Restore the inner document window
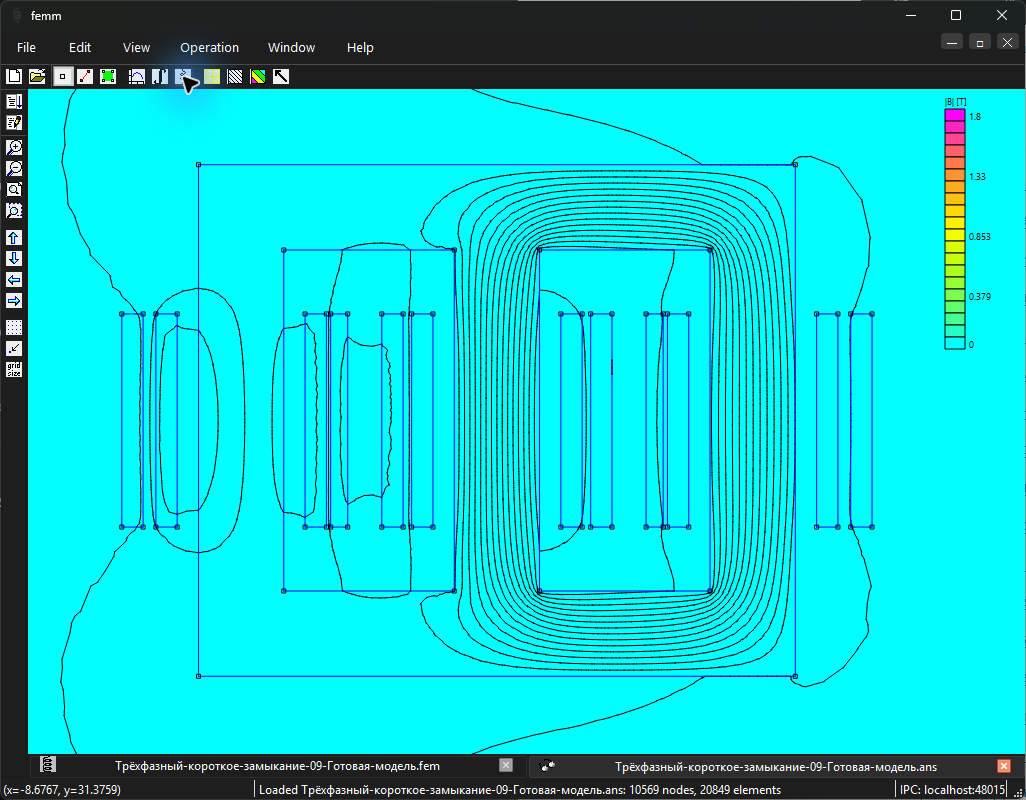Viewport: 1026px width, 800px height. pos(980,43)
